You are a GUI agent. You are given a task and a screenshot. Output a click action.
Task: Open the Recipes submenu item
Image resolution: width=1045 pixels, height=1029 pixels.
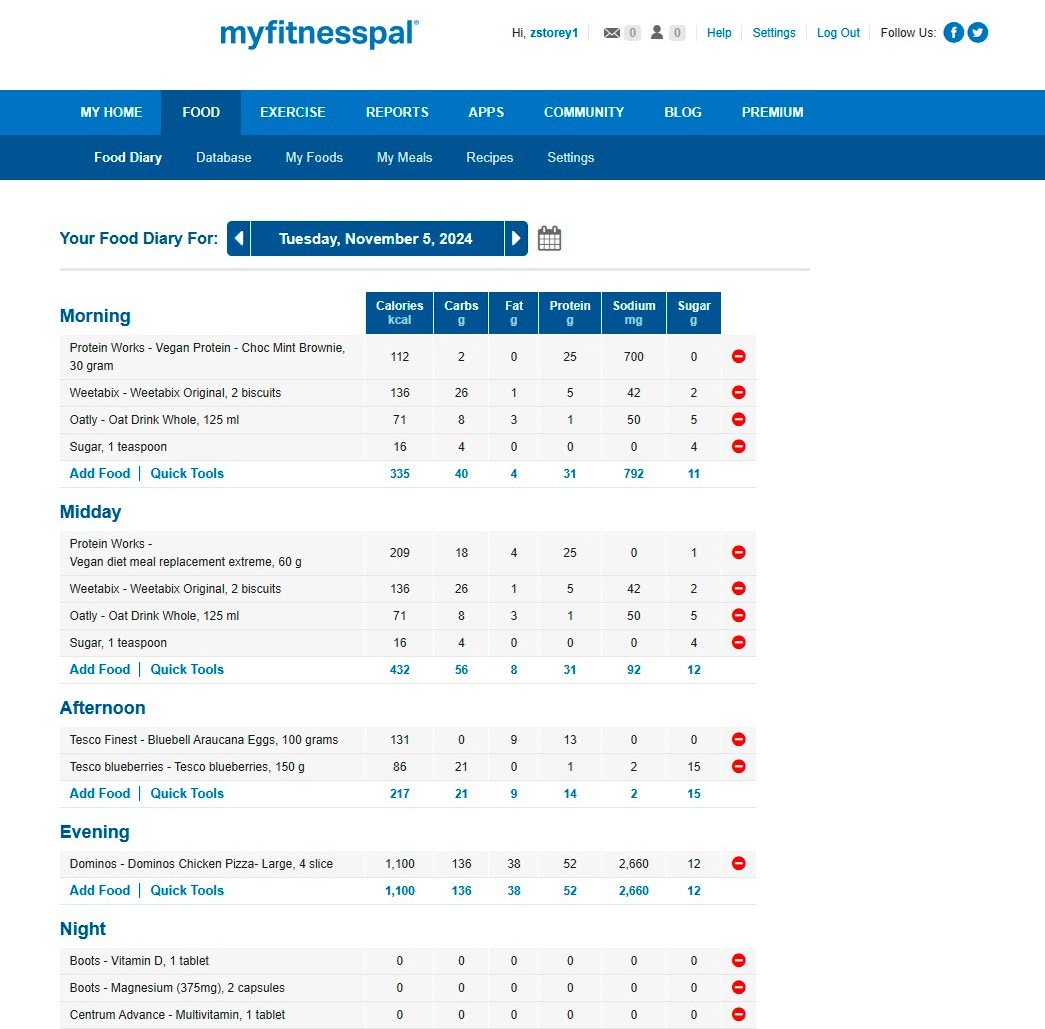(x=490, y=157)
